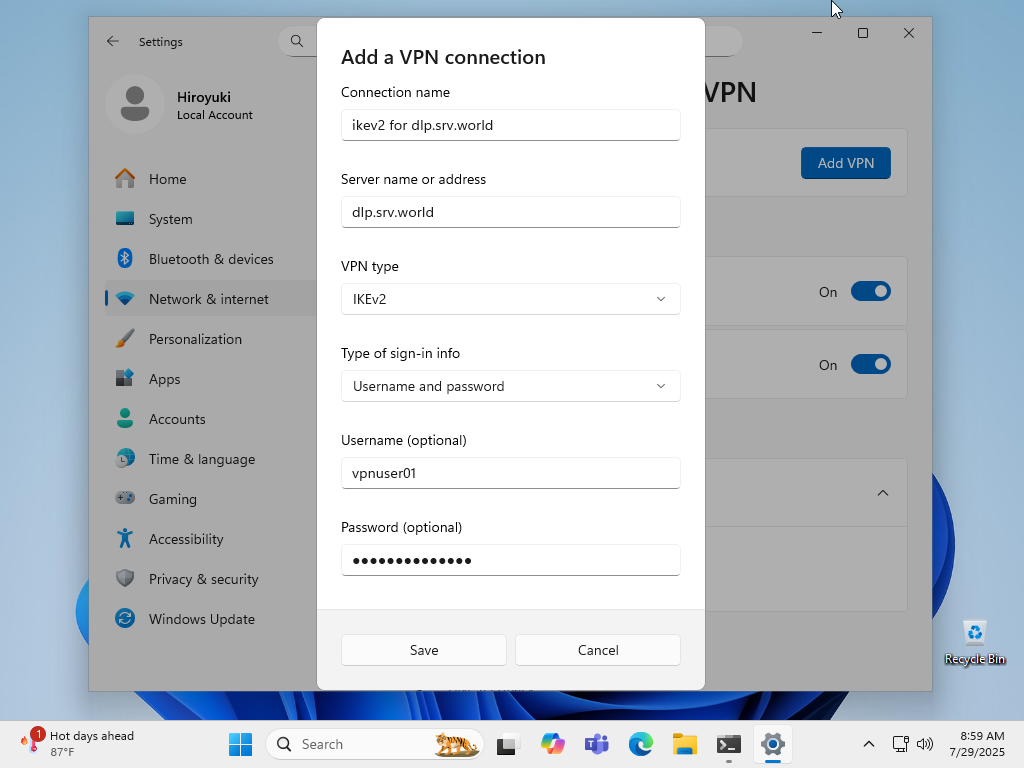Viewport: 1024px width, 768px height.
Task: Open File Explorer from the taskbar
Action: click(685, 744)
